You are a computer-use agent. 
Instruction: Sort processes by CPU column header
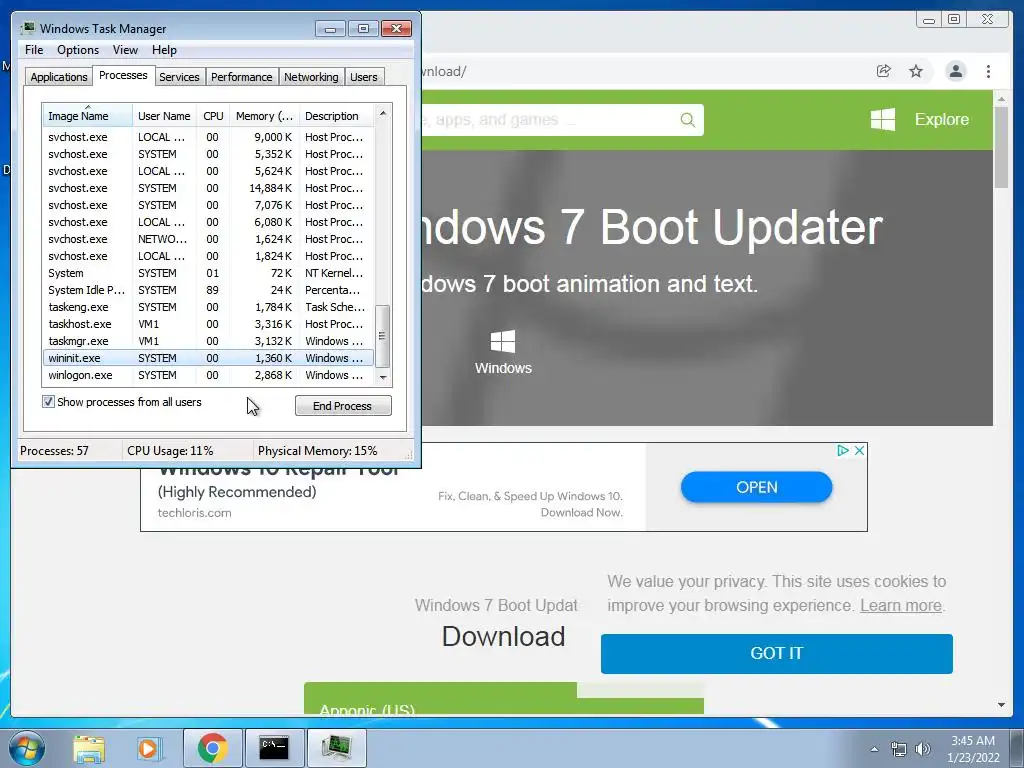coord(213,116)
